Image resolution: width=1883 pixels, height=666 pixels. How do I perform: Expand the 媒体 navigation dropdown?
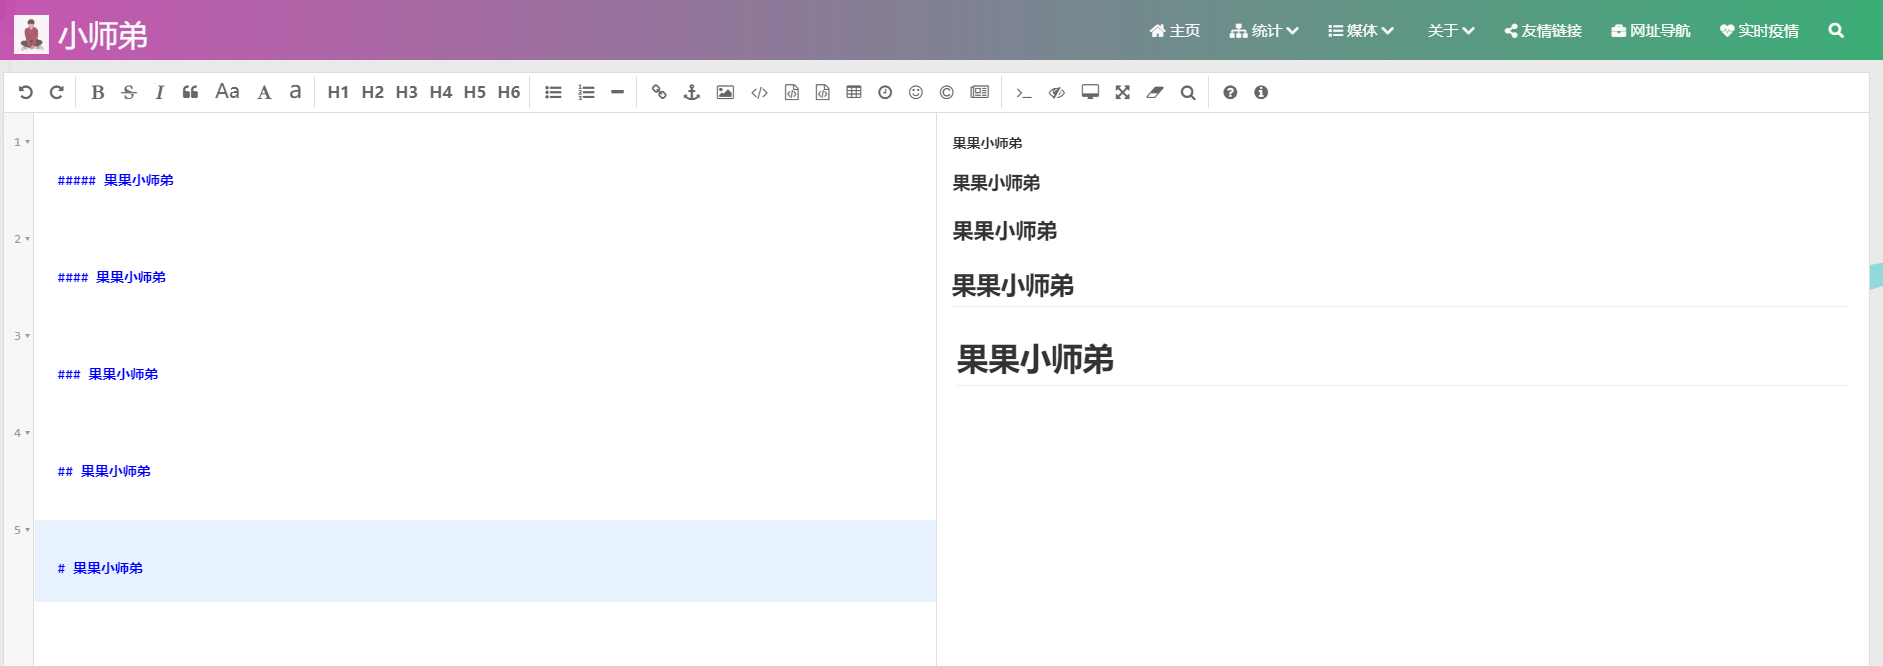coord(1361,31)
